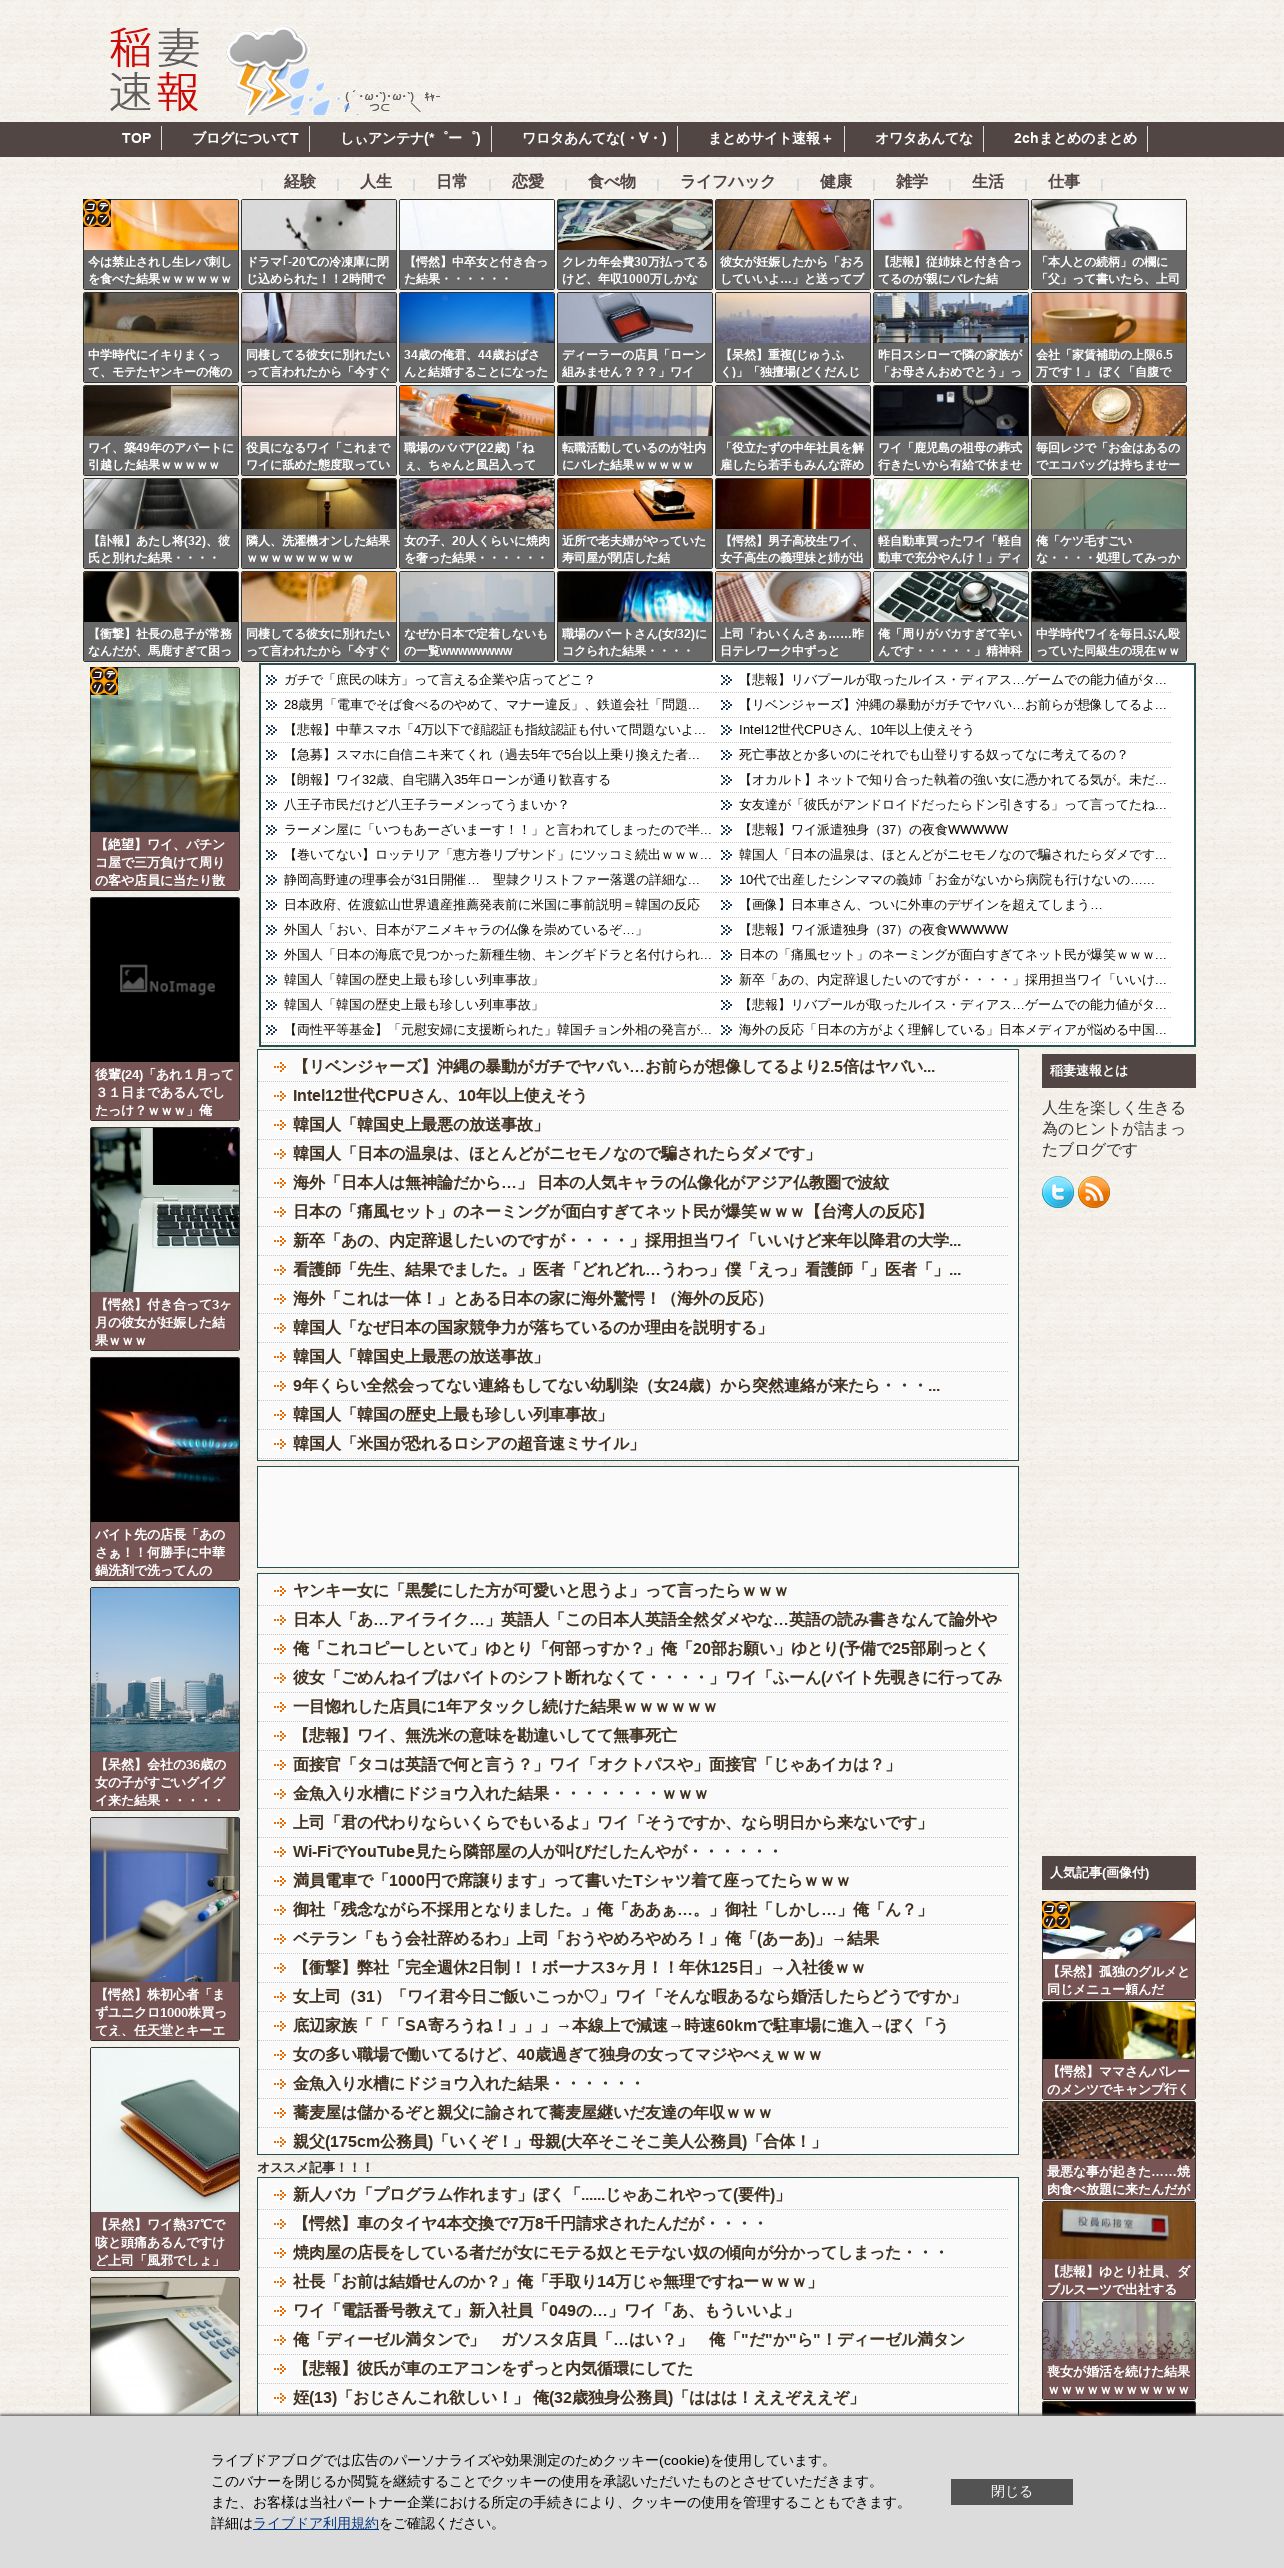The width and height of the screenshot is (1284, 2568).
Task: Open article 韓国人「韓国史上最悪の放送事故」 first entry
Action: coord(419,1125)
